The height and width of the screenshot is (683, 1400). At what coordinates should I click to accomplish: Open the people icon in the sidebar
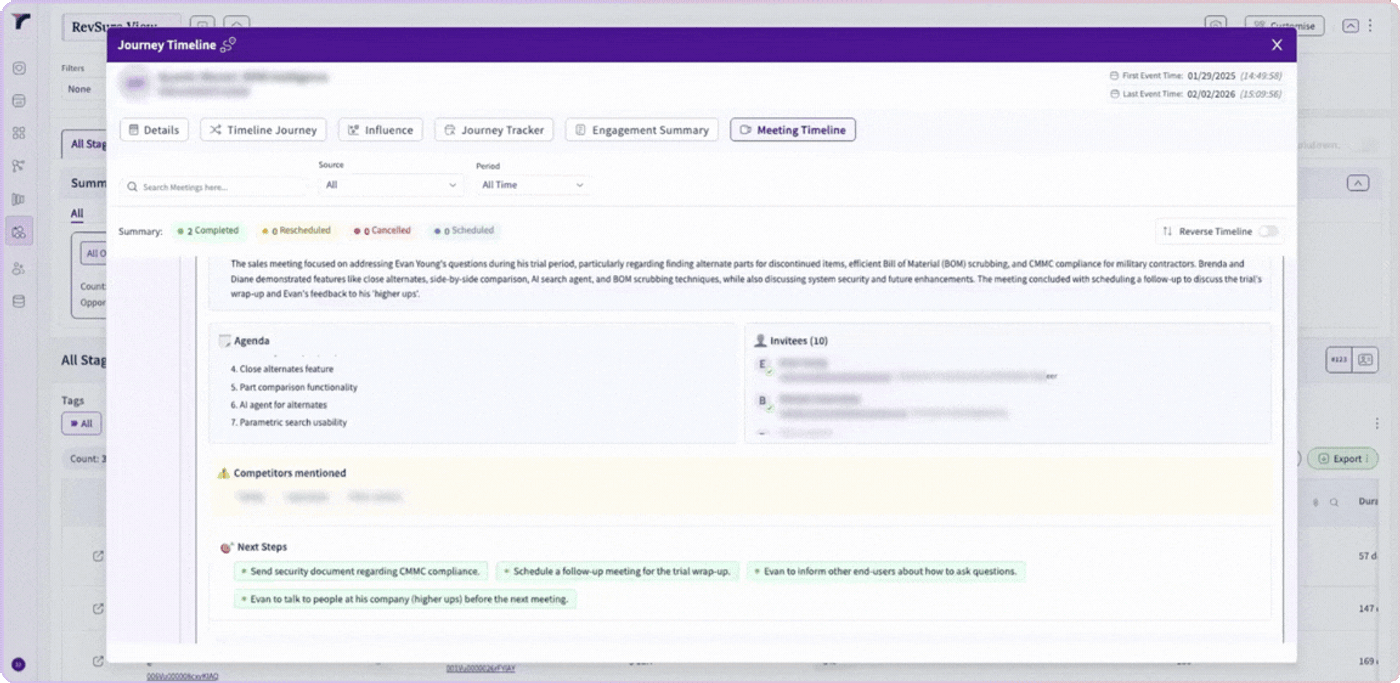19,268
